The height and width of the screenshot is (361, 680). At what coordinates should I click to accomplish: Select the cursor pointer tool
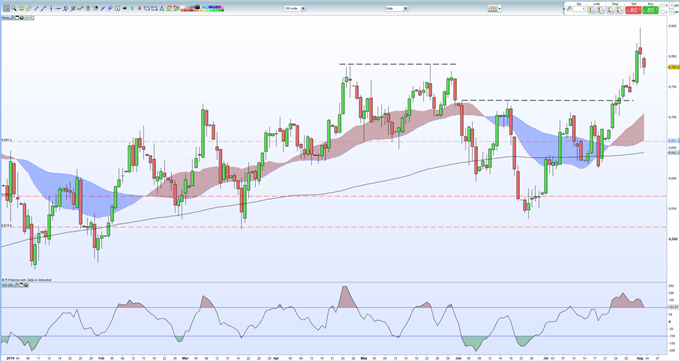pyautogui.click(x=7, y=8)
